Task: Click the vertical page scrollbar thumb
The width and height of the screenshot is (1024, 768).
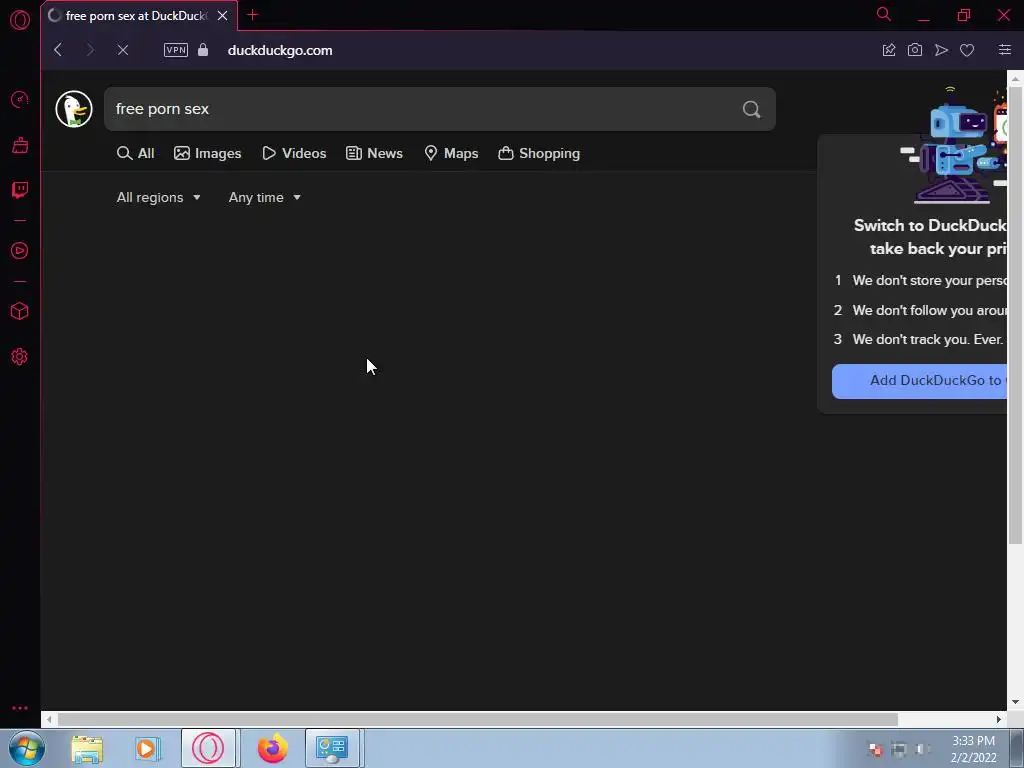Action: pos(1015,313)
